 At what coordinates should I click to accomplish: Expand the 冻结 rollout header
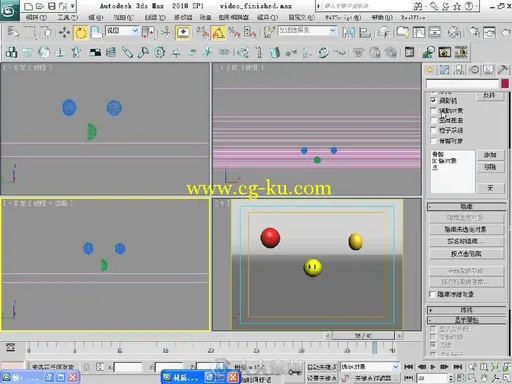pos(466,310)
